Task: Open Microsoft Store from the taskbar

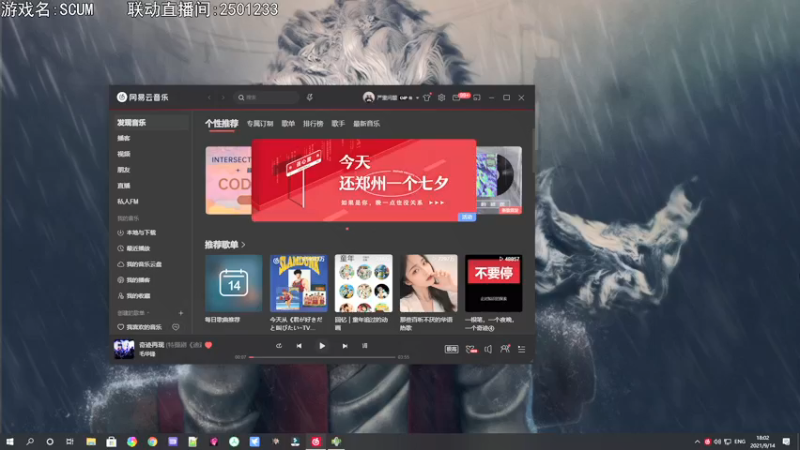Action: pos(111,441)
